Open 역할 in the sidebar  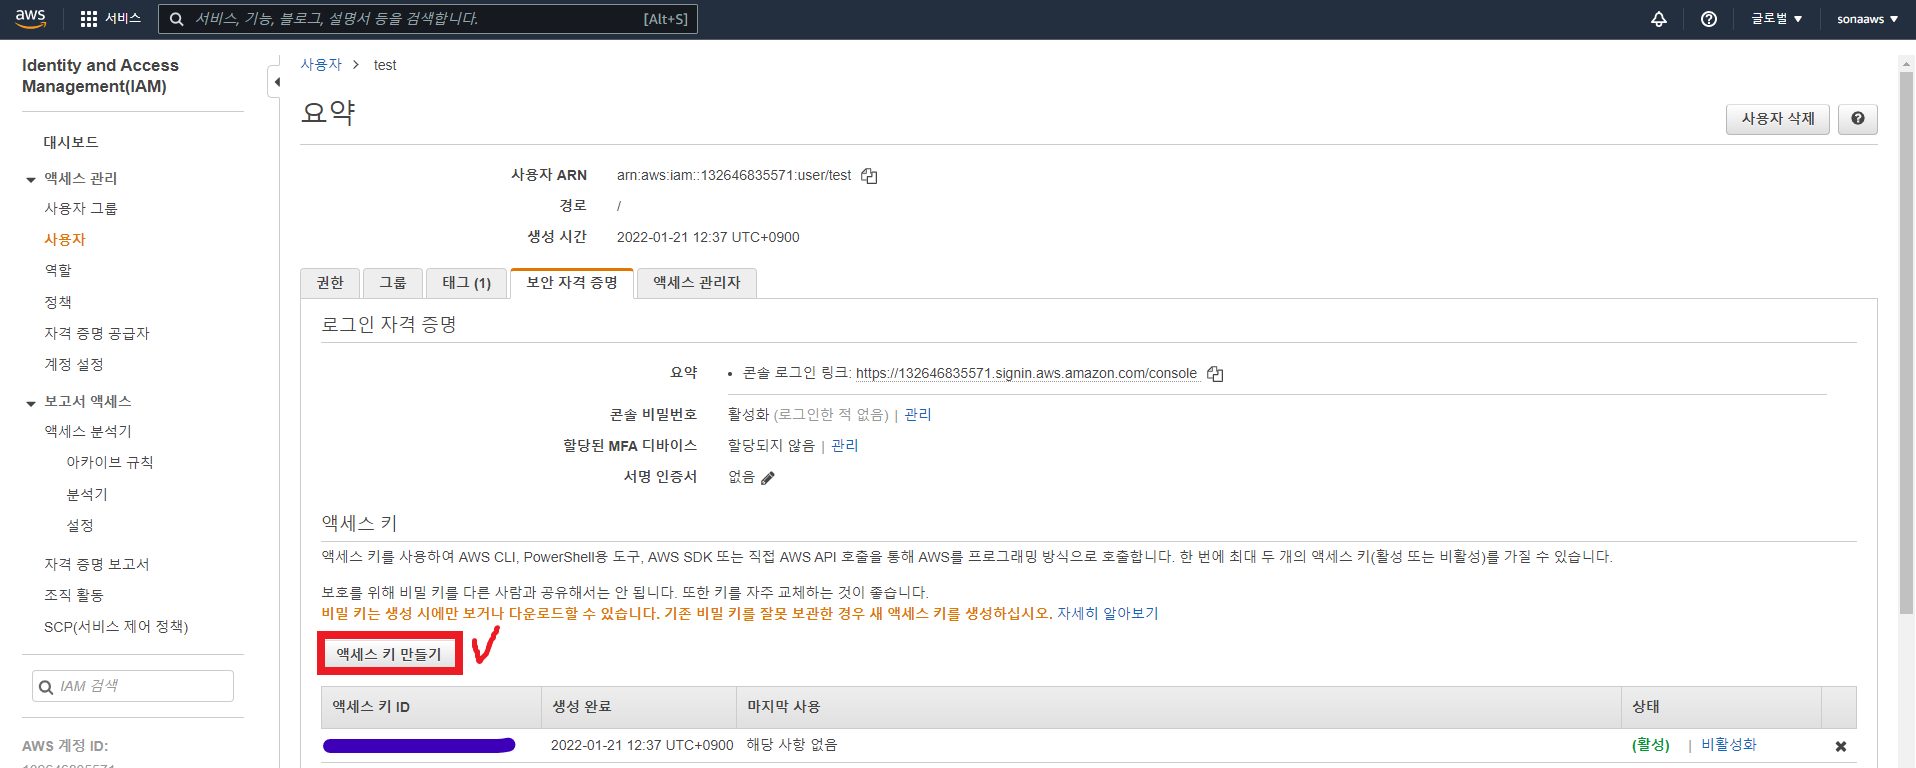(58, 270)
